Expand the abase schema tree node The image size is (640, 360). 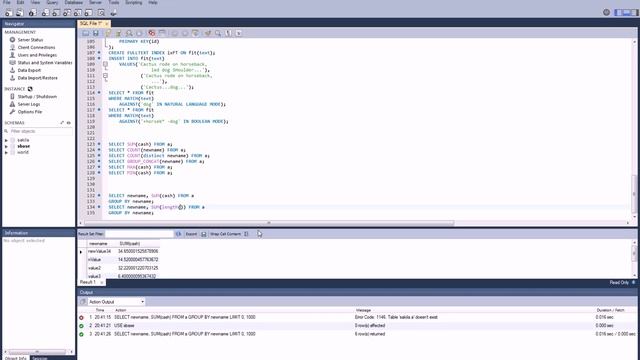6,147
